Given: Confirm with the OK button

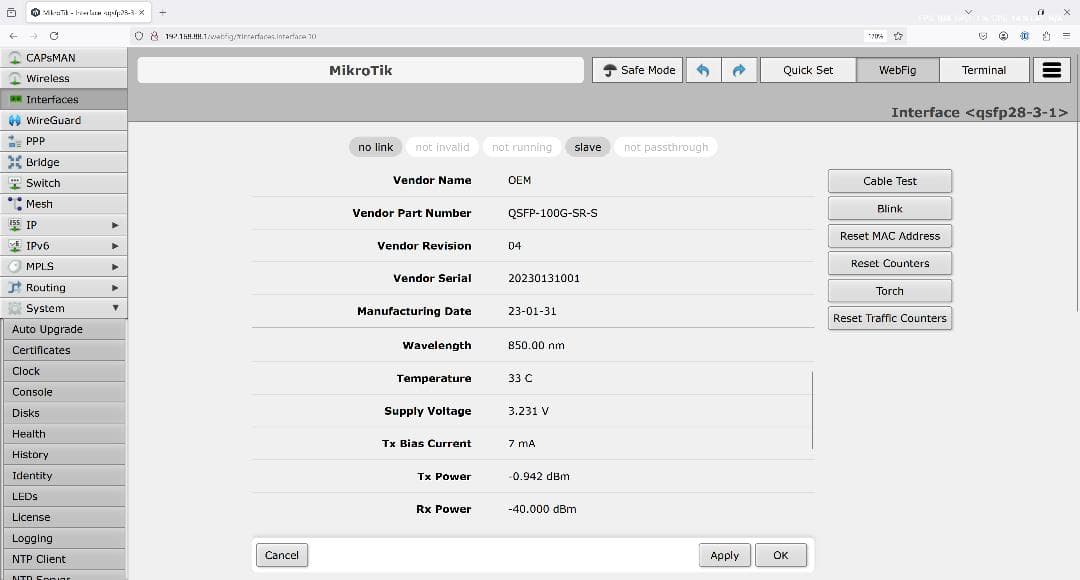Looking at the screenshot, I should (x=780, y=555).
